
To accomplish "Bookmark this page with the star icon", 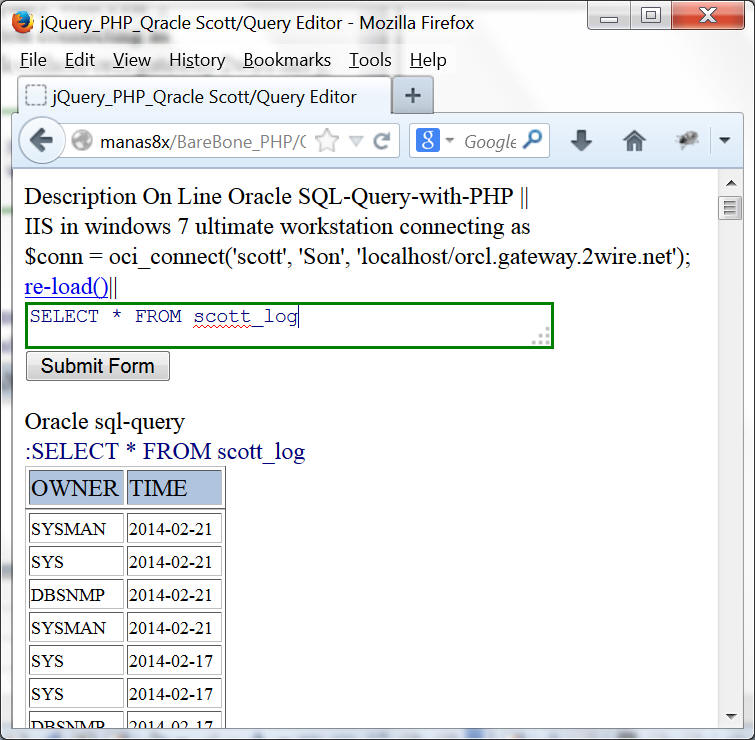I will coord(327,141).
